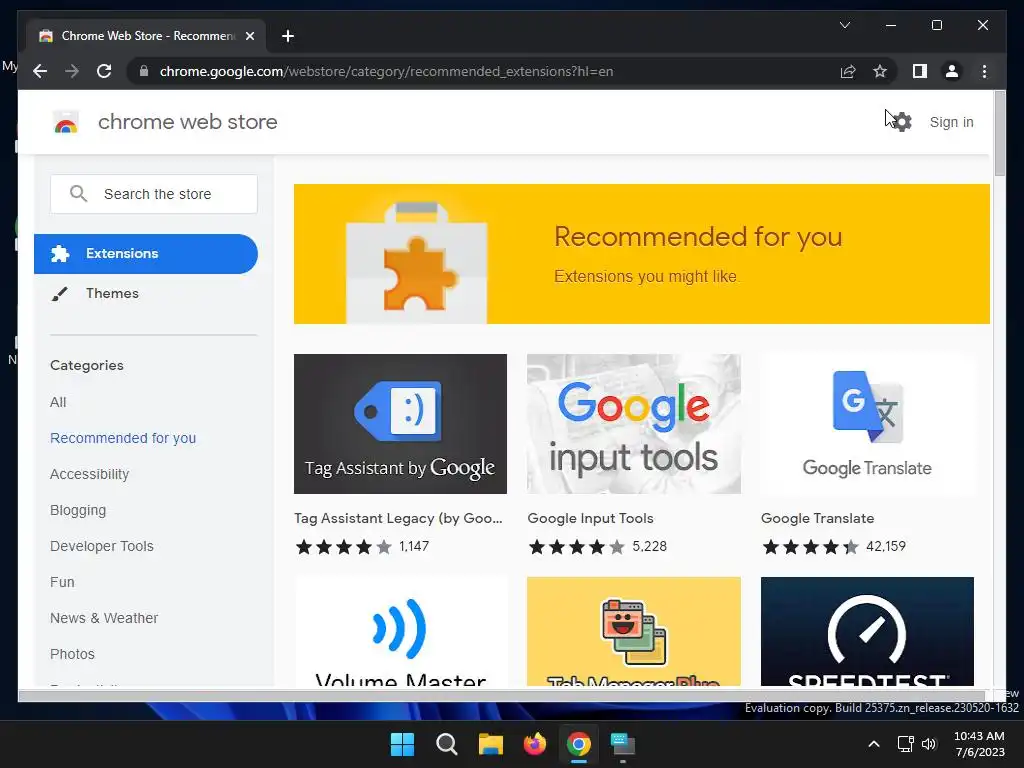Go back to the previous page
Viewport: 1024px width, 768px height.
coord(40,71)
